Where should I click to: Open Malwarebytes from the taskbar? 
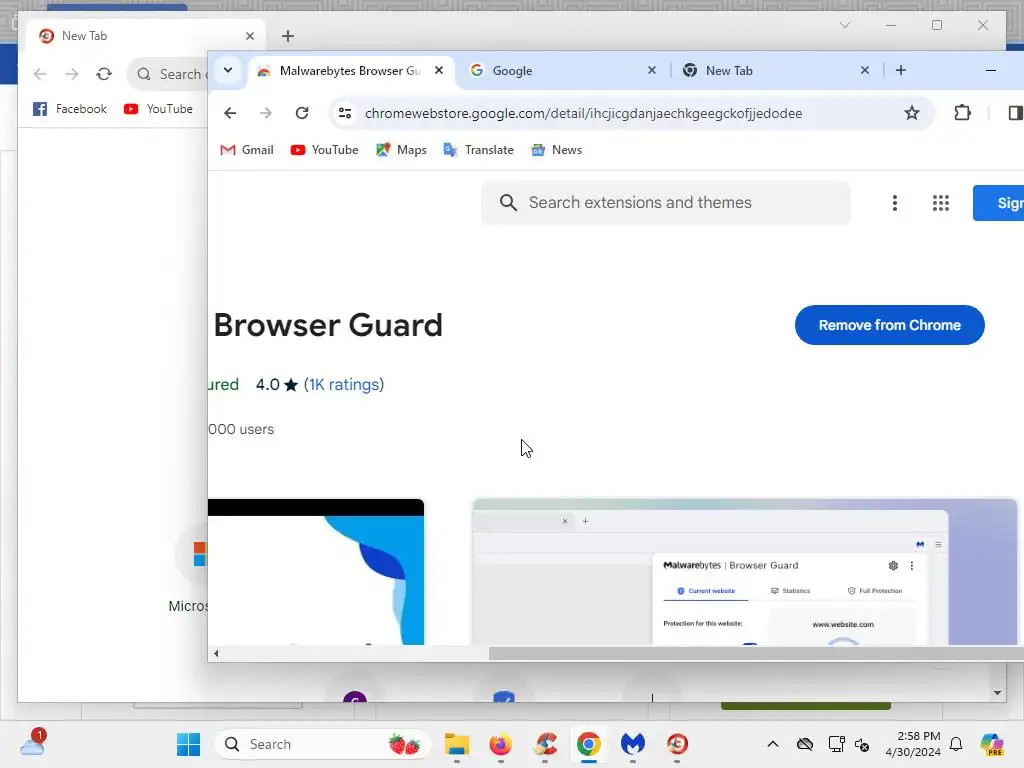click(x=632, y=744)
